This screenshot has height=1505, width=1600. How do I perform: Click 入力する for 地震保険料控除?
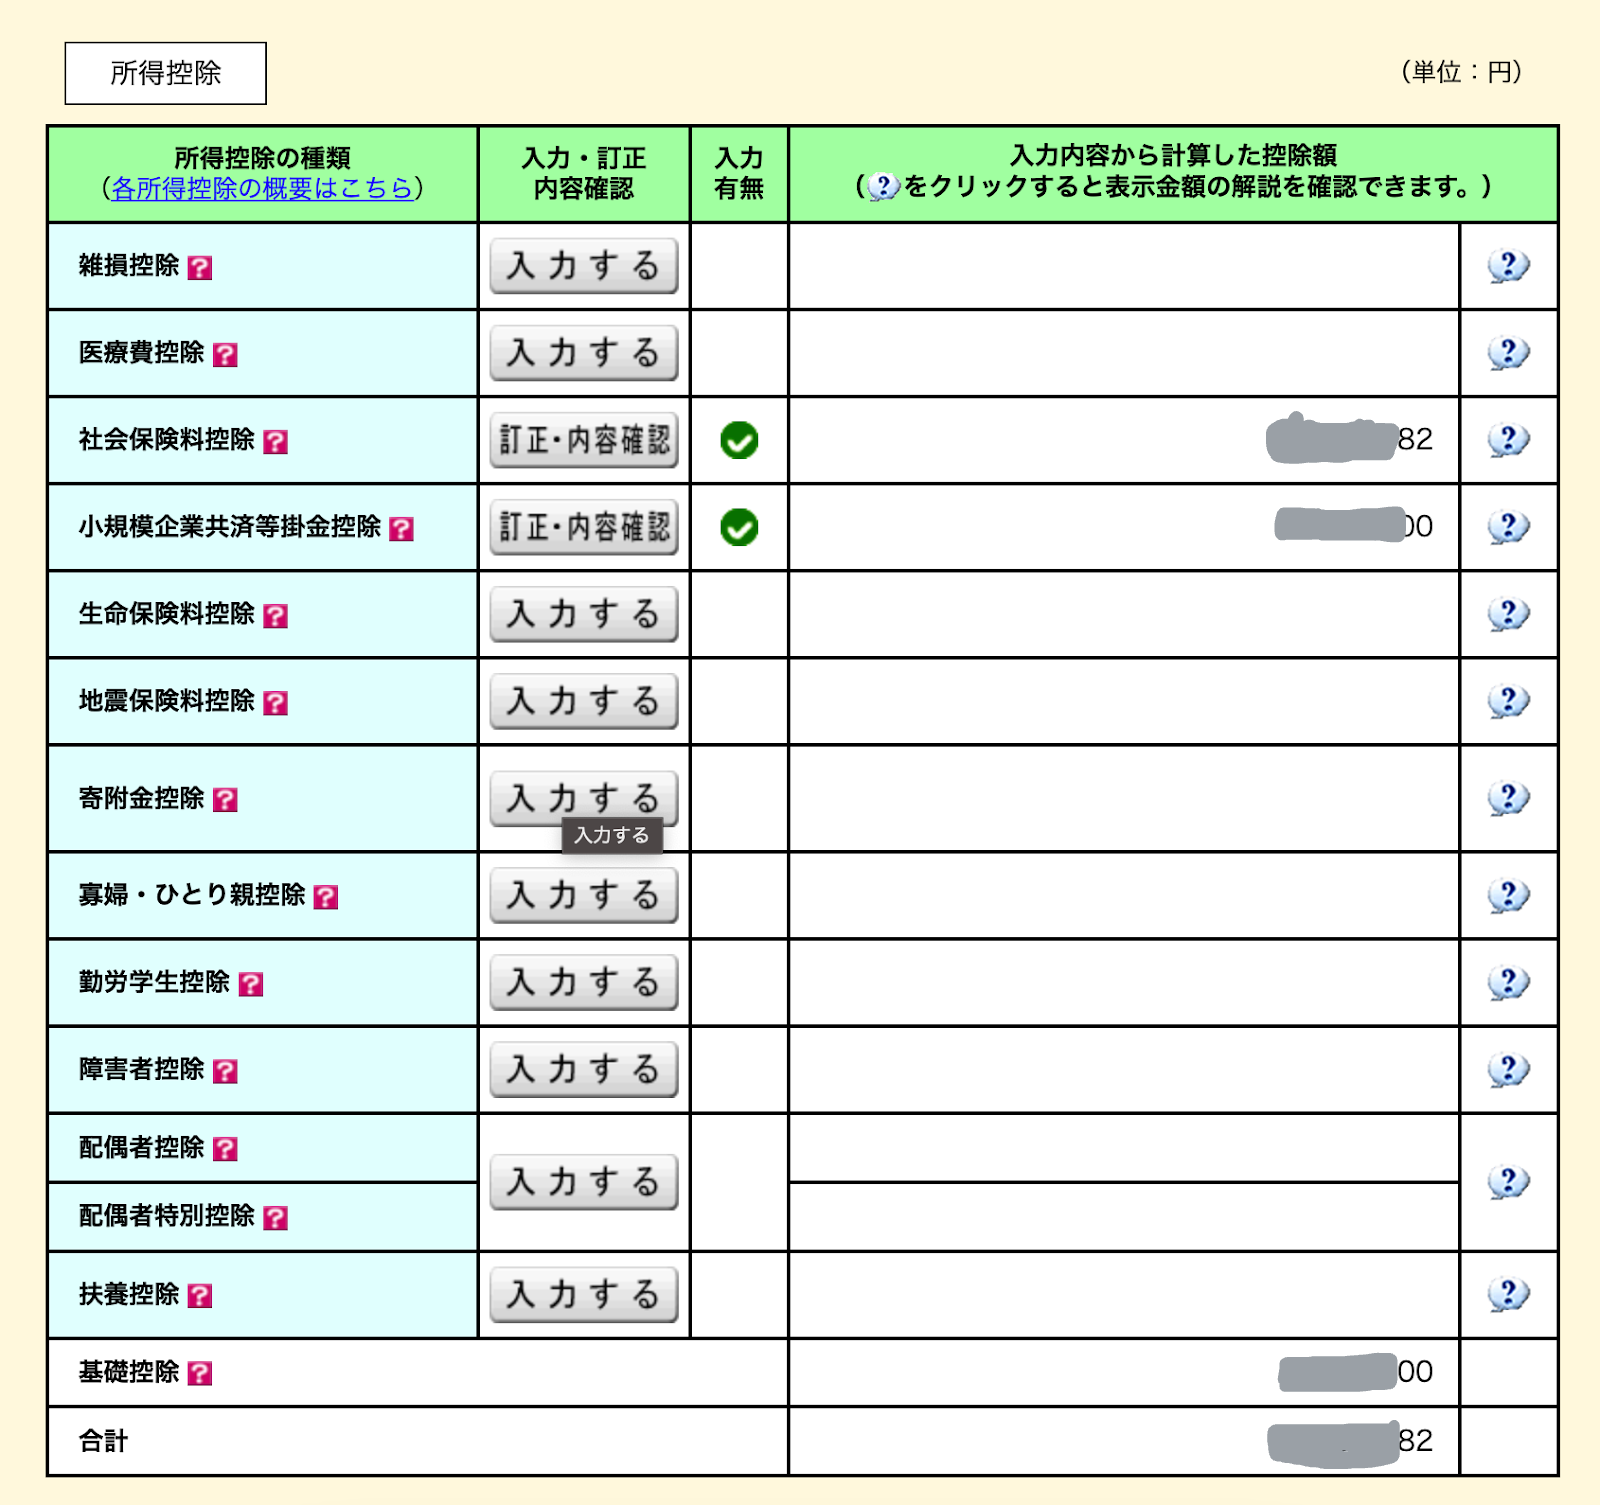click(584, 701)
